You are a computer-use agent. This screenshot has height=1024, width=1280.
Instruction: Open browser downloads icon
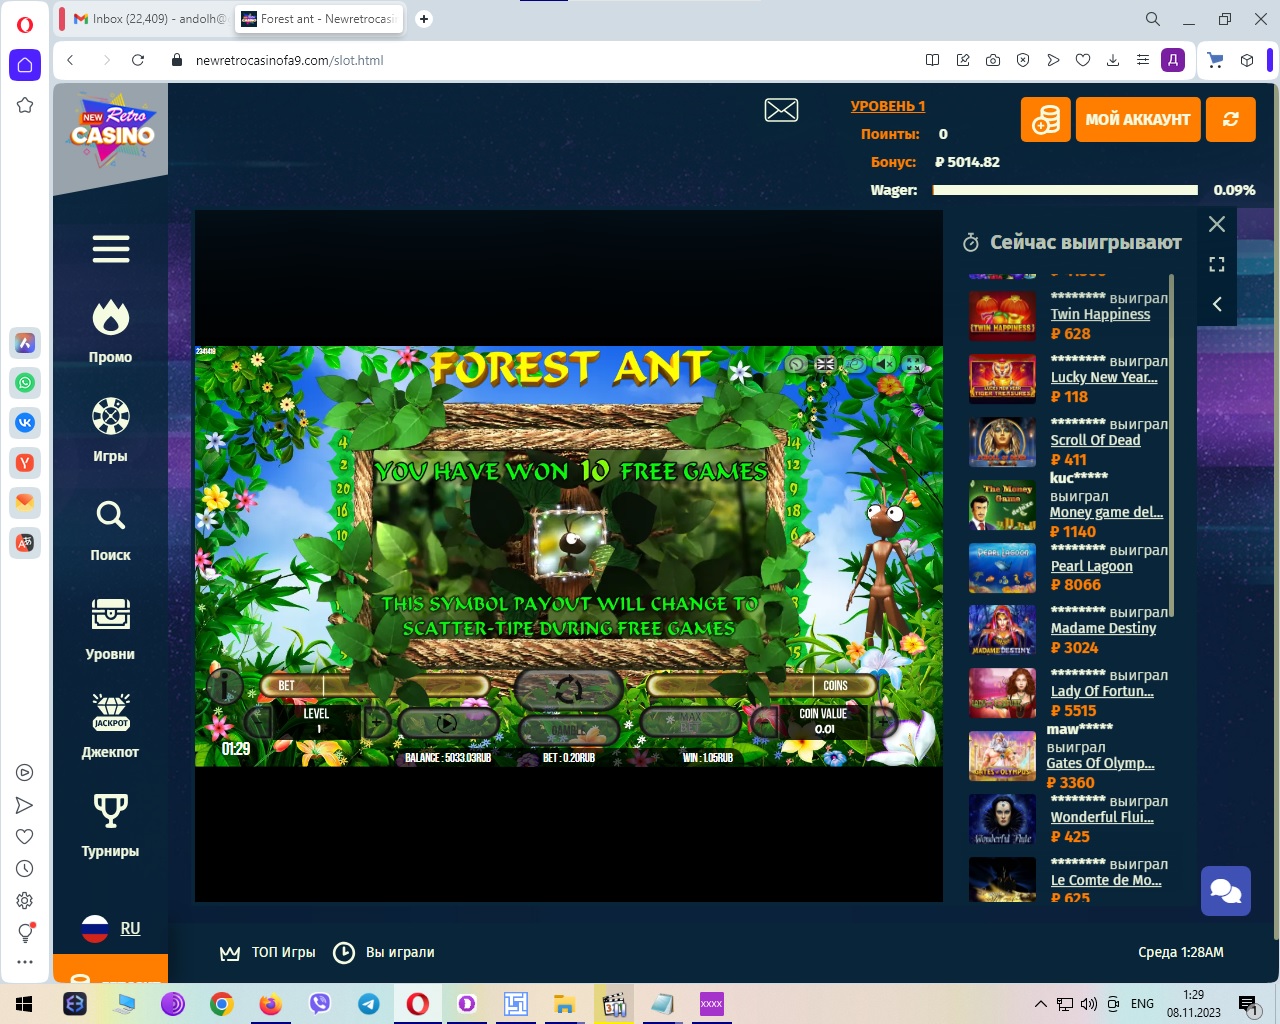pyautogui.click(x=1113, y=60)
